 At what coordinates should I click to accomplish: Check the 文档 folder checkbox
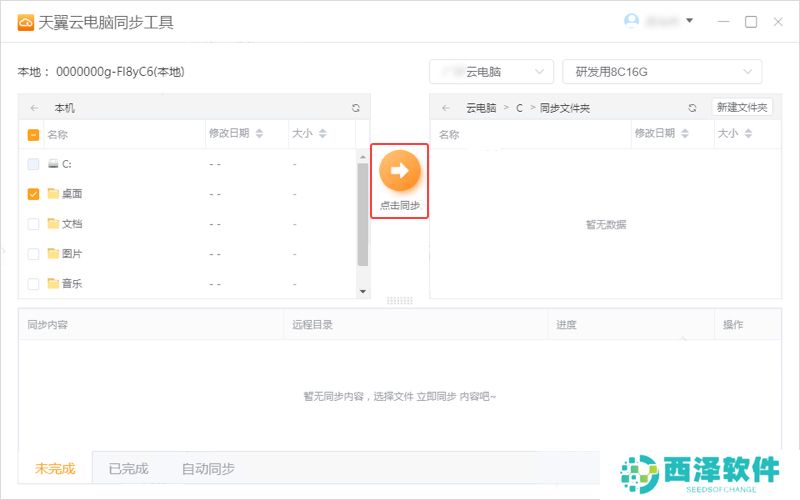click(x=33, y=224)
